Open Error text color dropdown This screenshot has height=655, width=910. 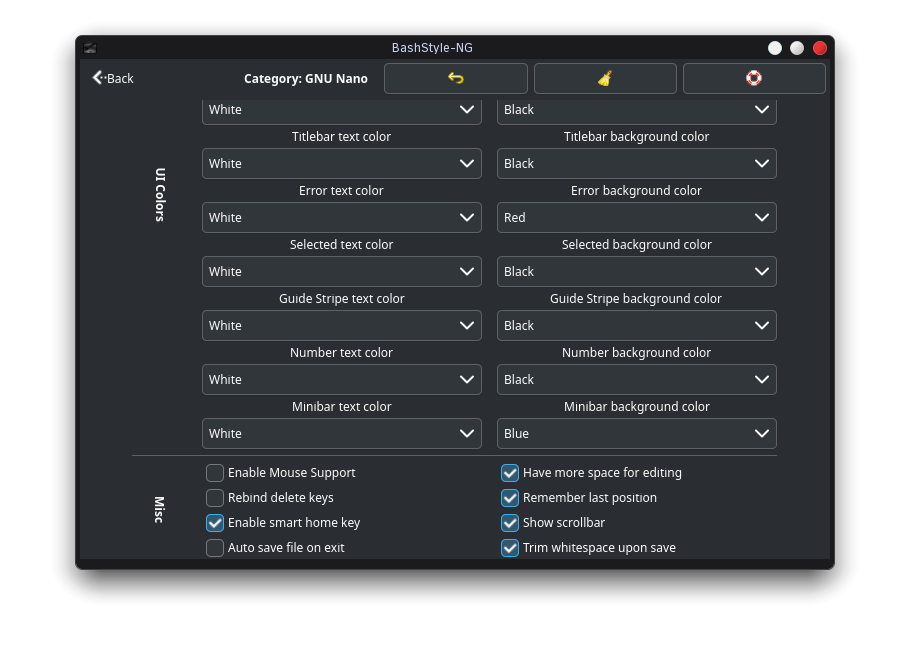(x=342, y=218)
